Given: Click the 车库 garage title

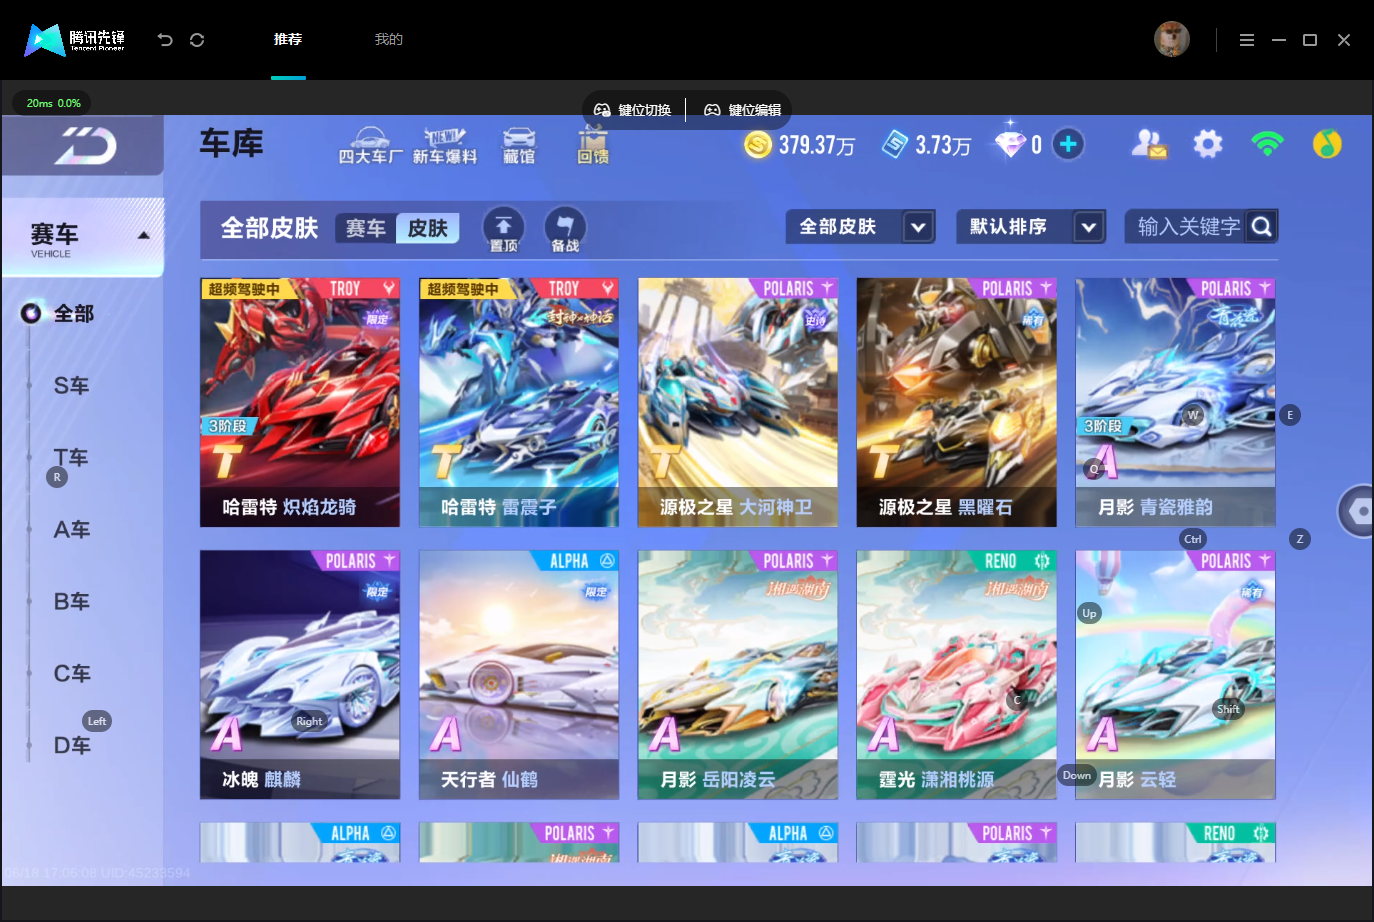Looking at the screenshot, I should click(x=231, y=144).
